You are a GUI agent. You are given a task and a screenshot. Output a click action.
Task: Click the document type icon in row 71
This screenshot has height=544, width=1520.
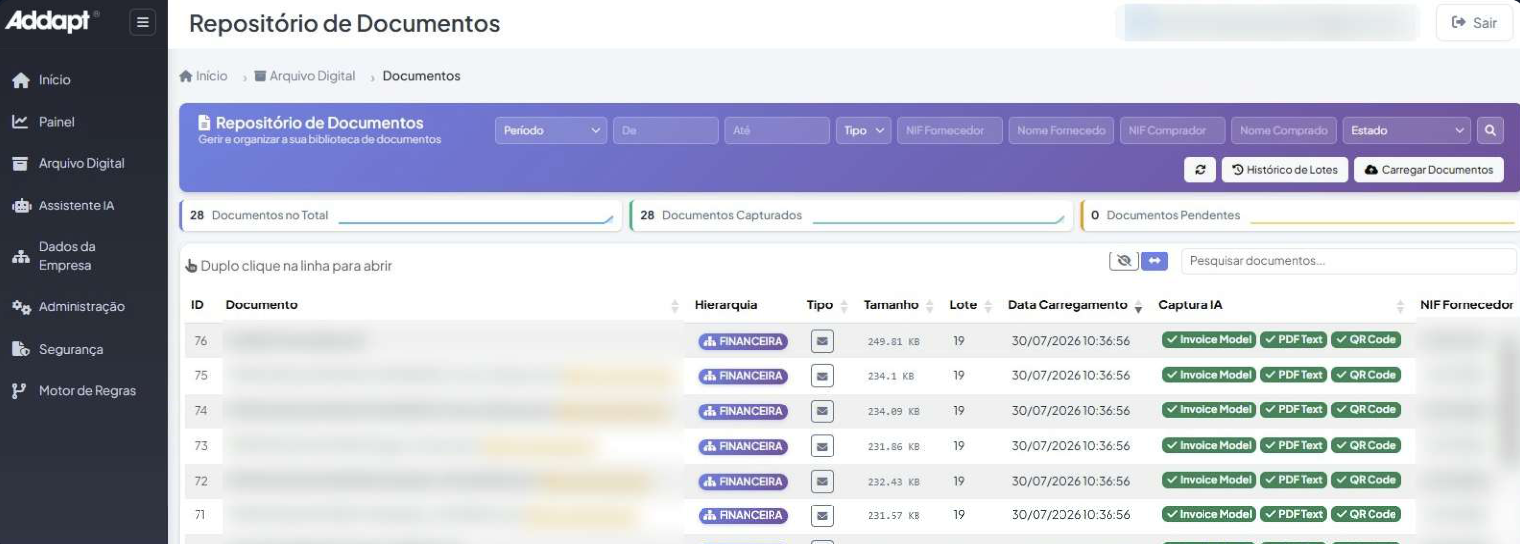(x=822, y=516)
